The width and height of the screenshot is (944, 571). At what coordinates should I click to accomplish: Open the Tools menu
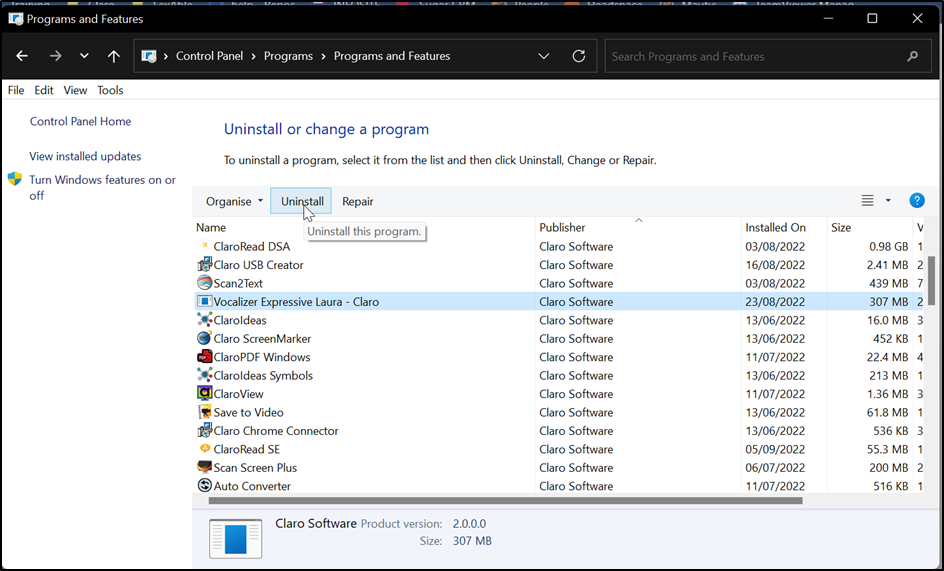tap(110, 90)
